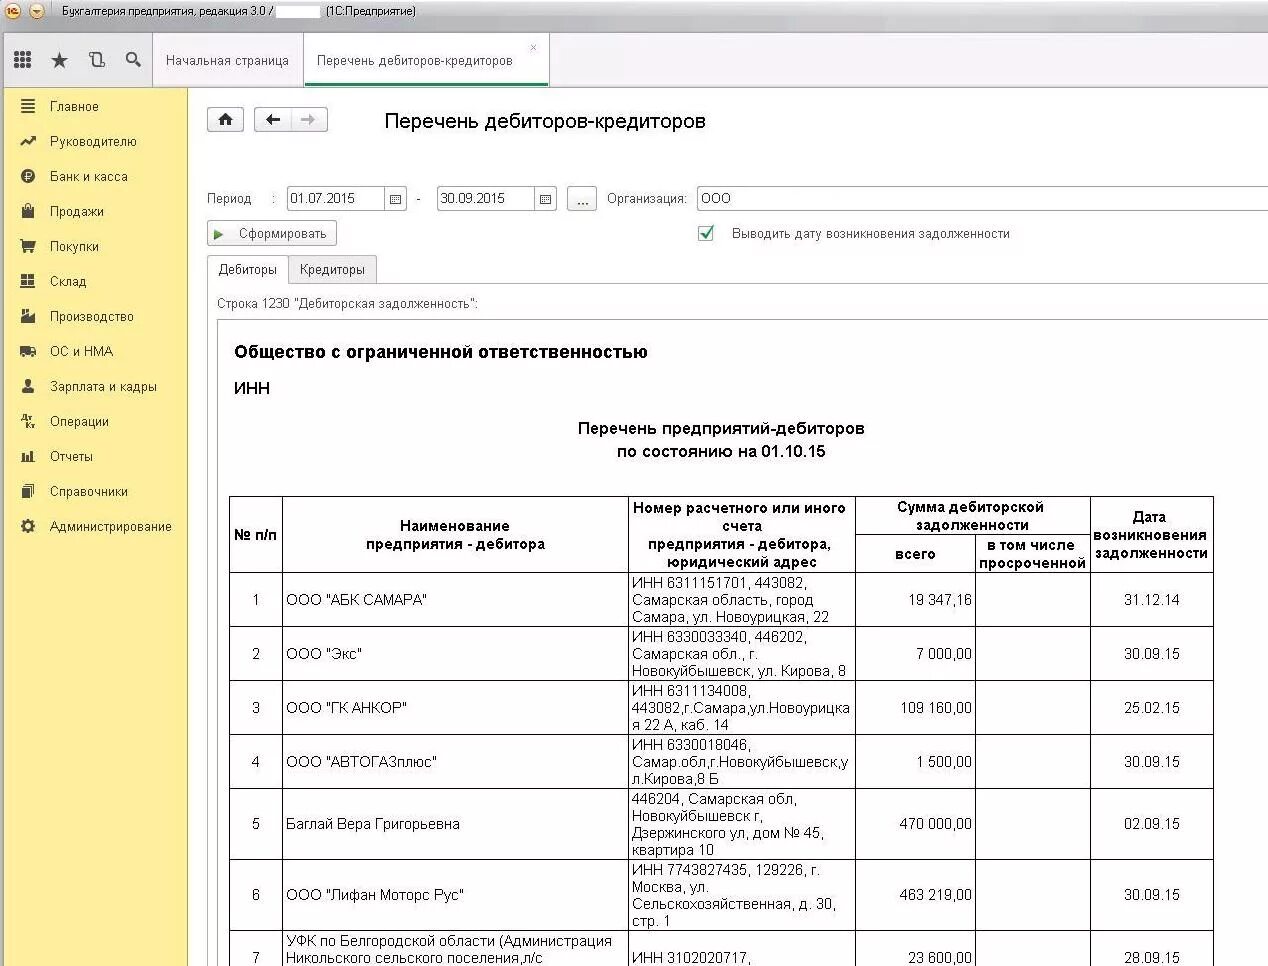Click column header Наименование предприятия - дебитора
This screenshot has height=966, width=1268.
click(455, 535)
